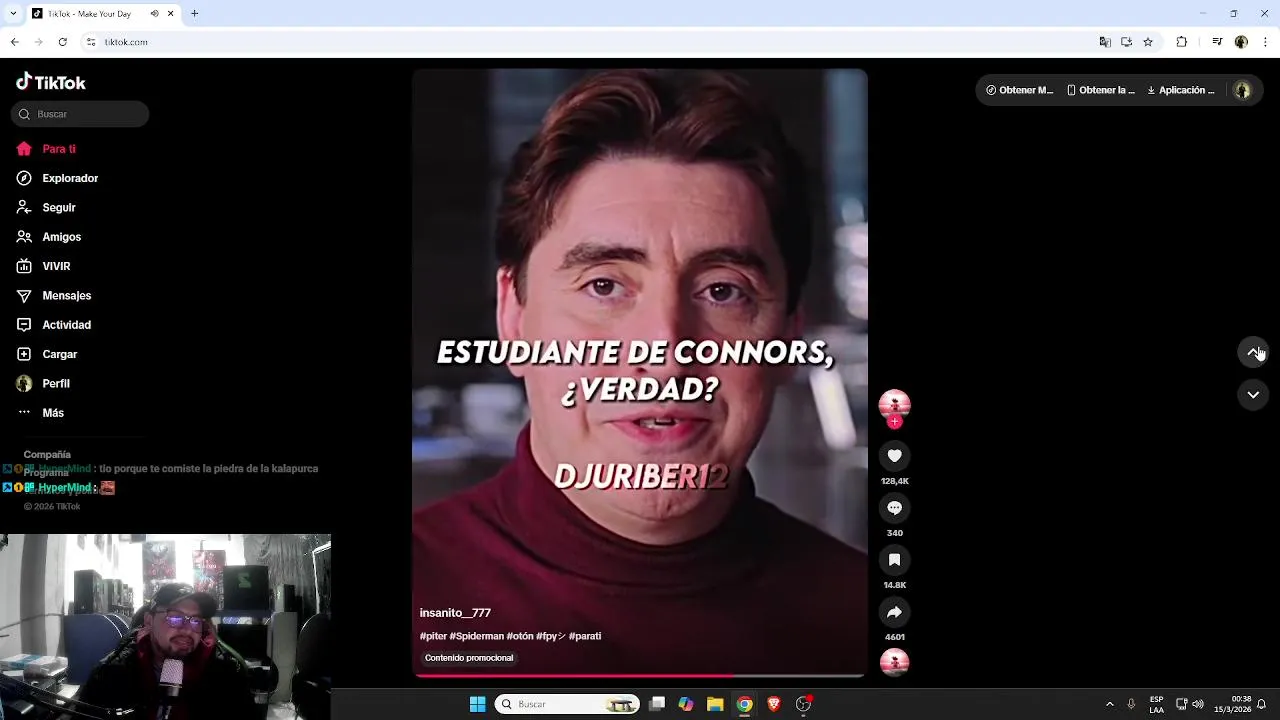The height and width of the screenshot is (720, 1280).
Task: Expand the Compañía footer section
Action: point(47,454)
